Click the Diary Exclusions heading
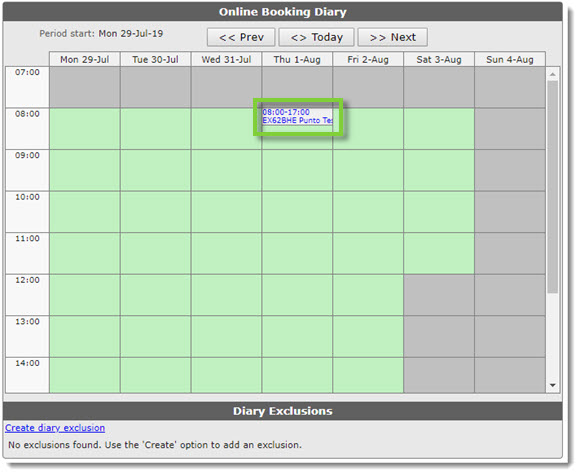The width and height of the screenshot is (580, 475). click(283, 411)
